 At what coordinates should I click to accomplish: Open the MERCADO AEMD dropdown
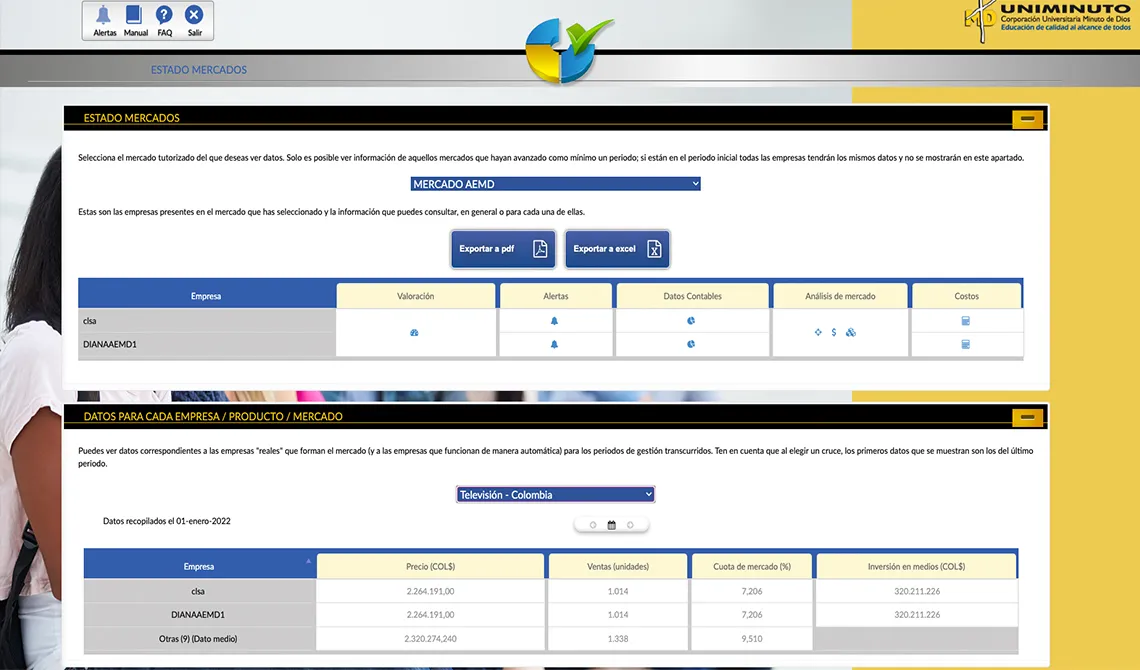555,184
